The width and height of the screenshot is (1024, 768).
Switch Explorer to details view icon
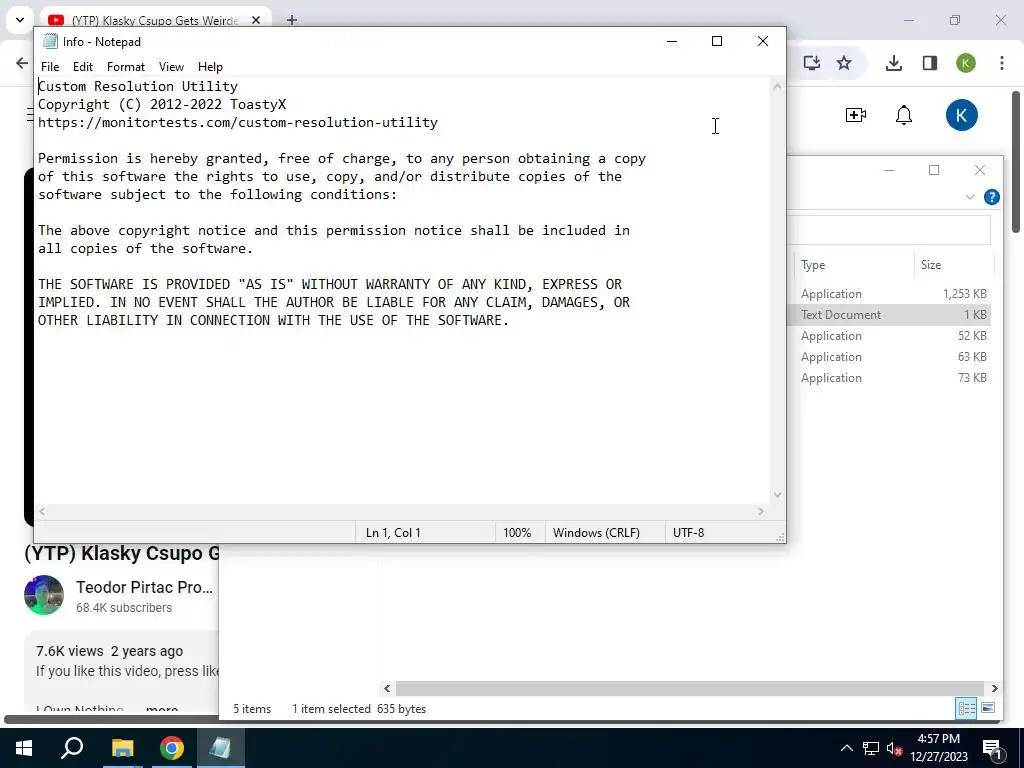click(x=966, y=709)
